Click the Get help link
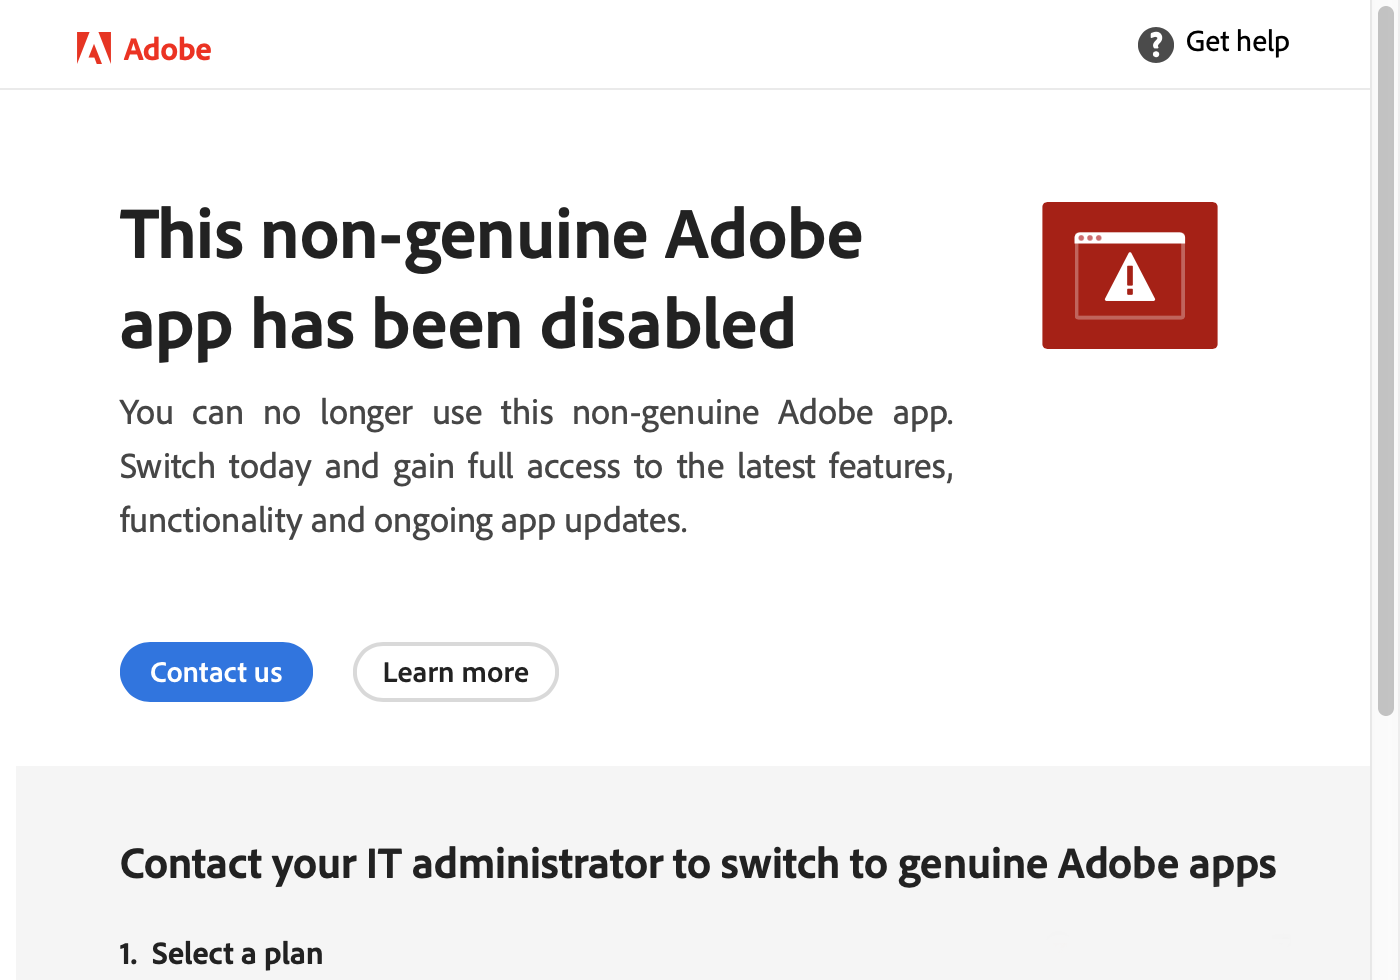 coord(1238,42)
